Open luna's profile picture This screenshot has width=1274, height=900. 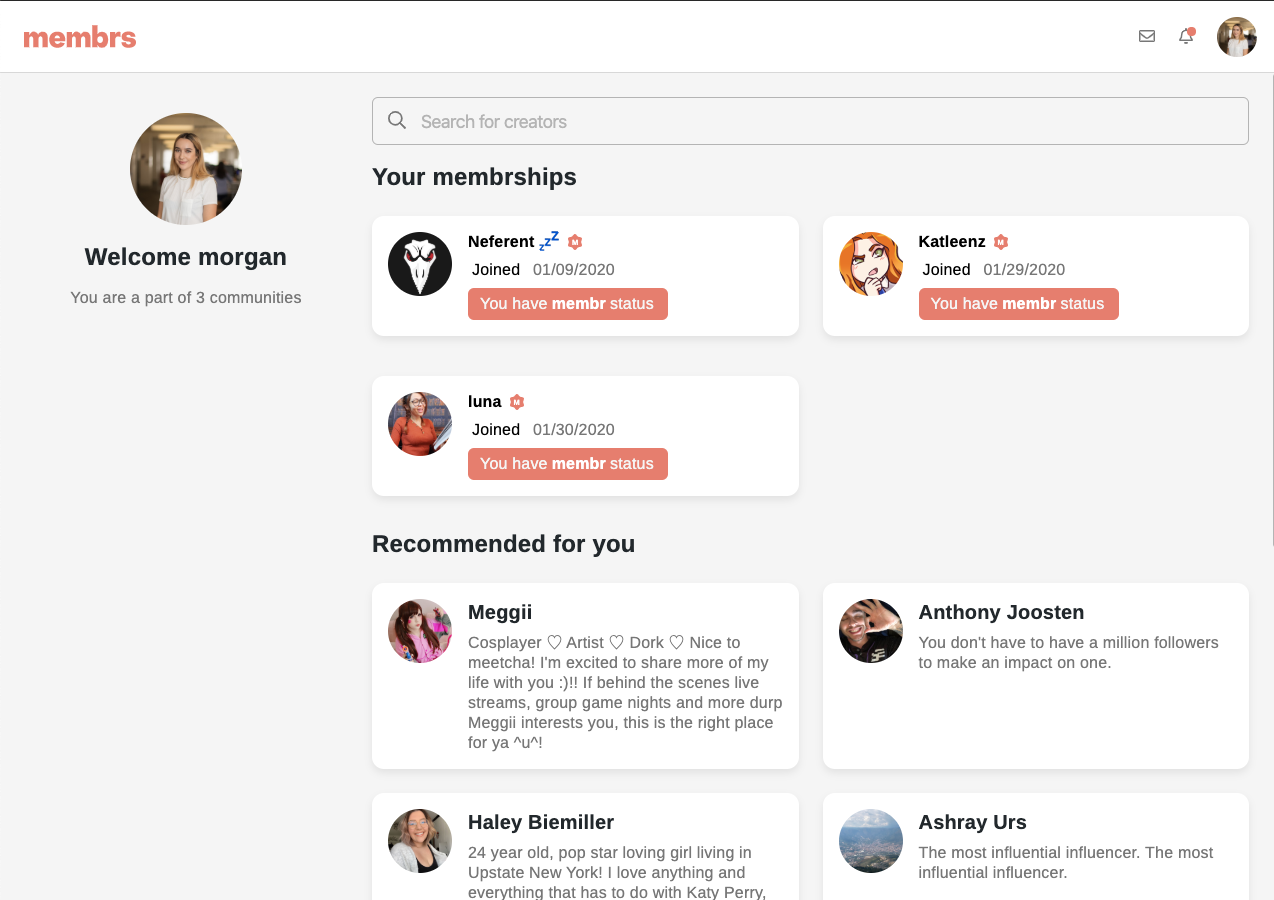[420, 424]
